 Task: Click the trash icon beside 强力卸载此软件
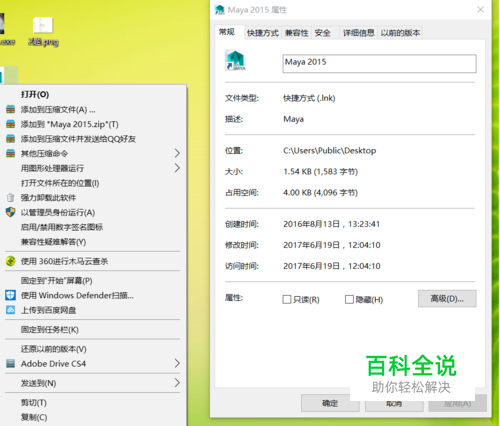click(11, 198)
